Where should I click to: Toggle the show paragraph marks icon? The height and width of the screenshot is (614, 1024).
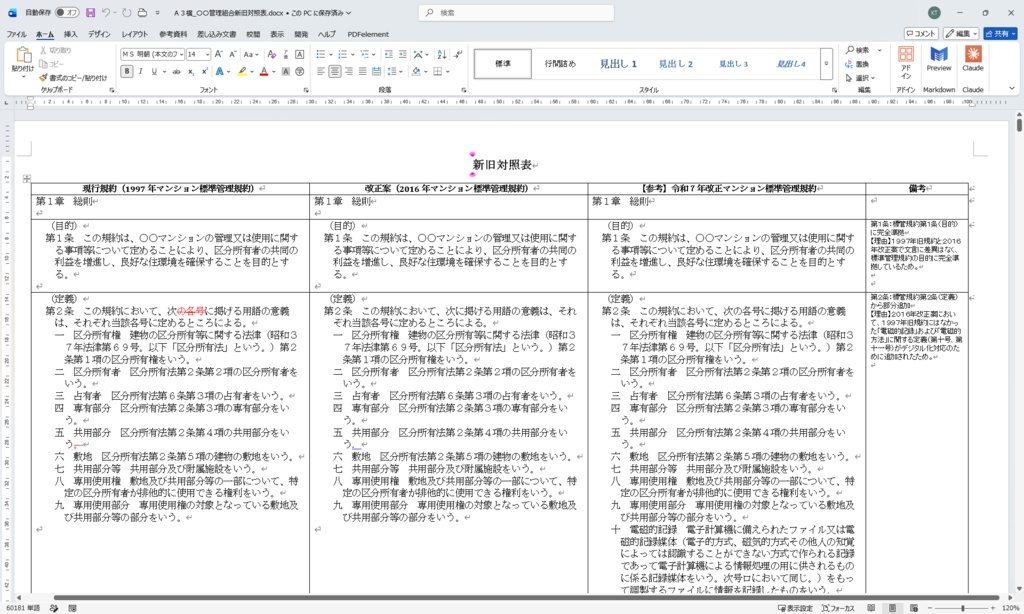click(x=458, y=54)
